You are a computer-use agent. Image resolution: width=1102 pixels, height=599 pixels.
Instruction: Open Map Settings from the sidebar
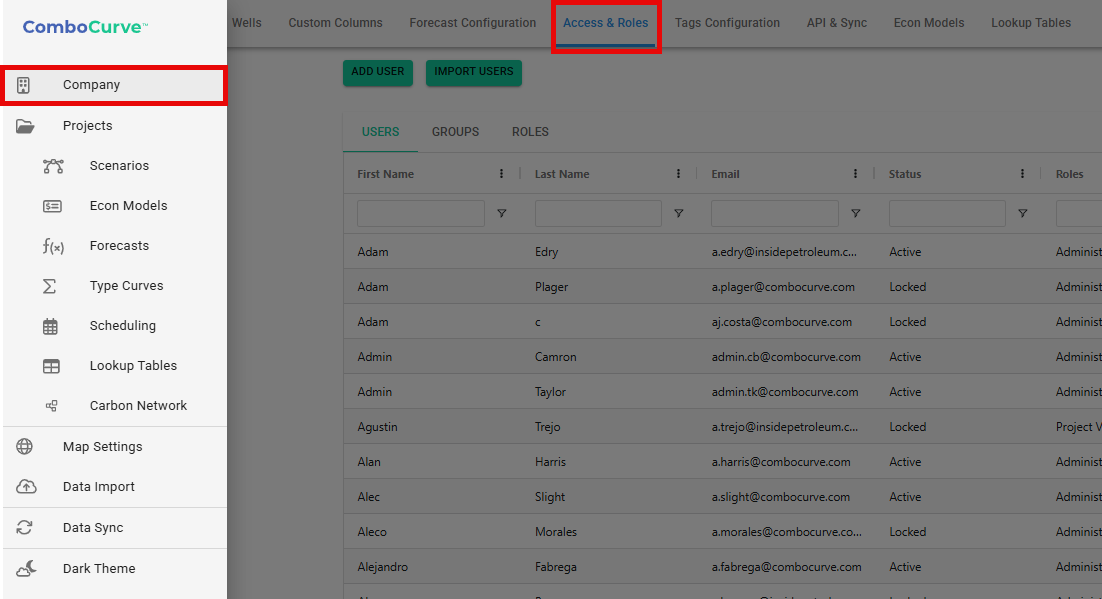[x=102, y=447]
